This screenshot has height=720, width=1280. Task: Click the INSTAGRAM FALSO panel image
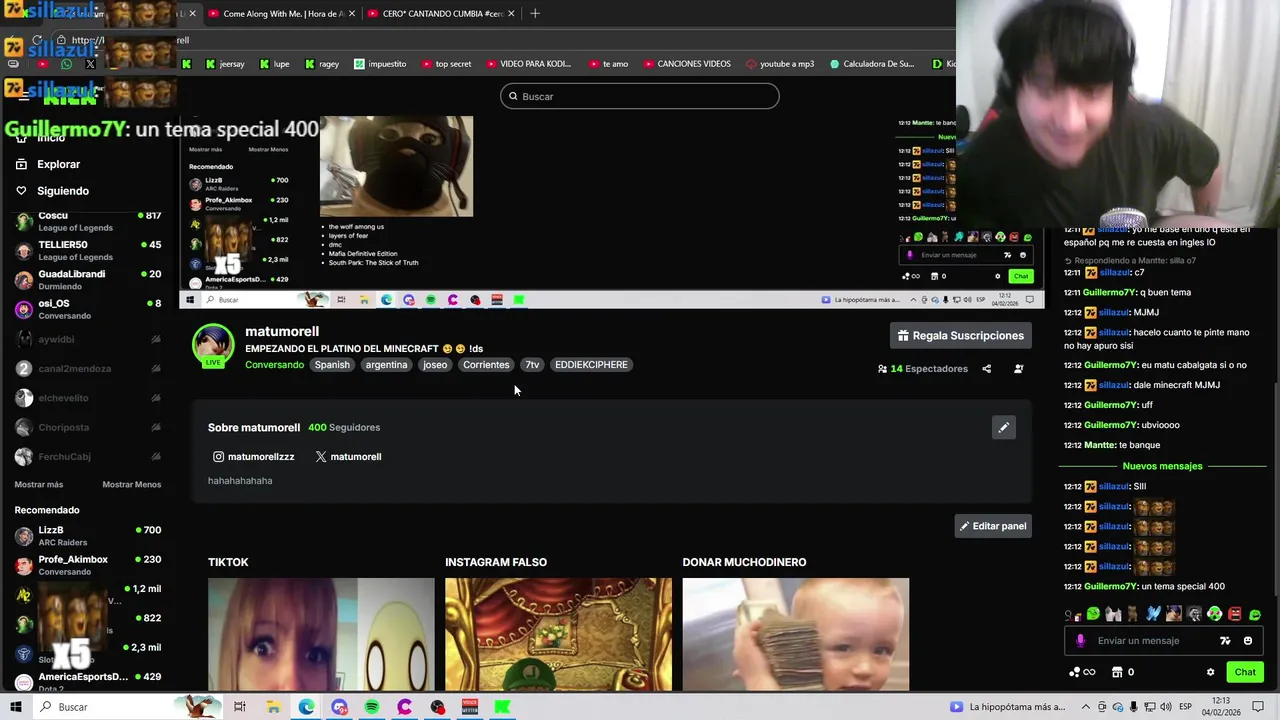pos(558,634)
